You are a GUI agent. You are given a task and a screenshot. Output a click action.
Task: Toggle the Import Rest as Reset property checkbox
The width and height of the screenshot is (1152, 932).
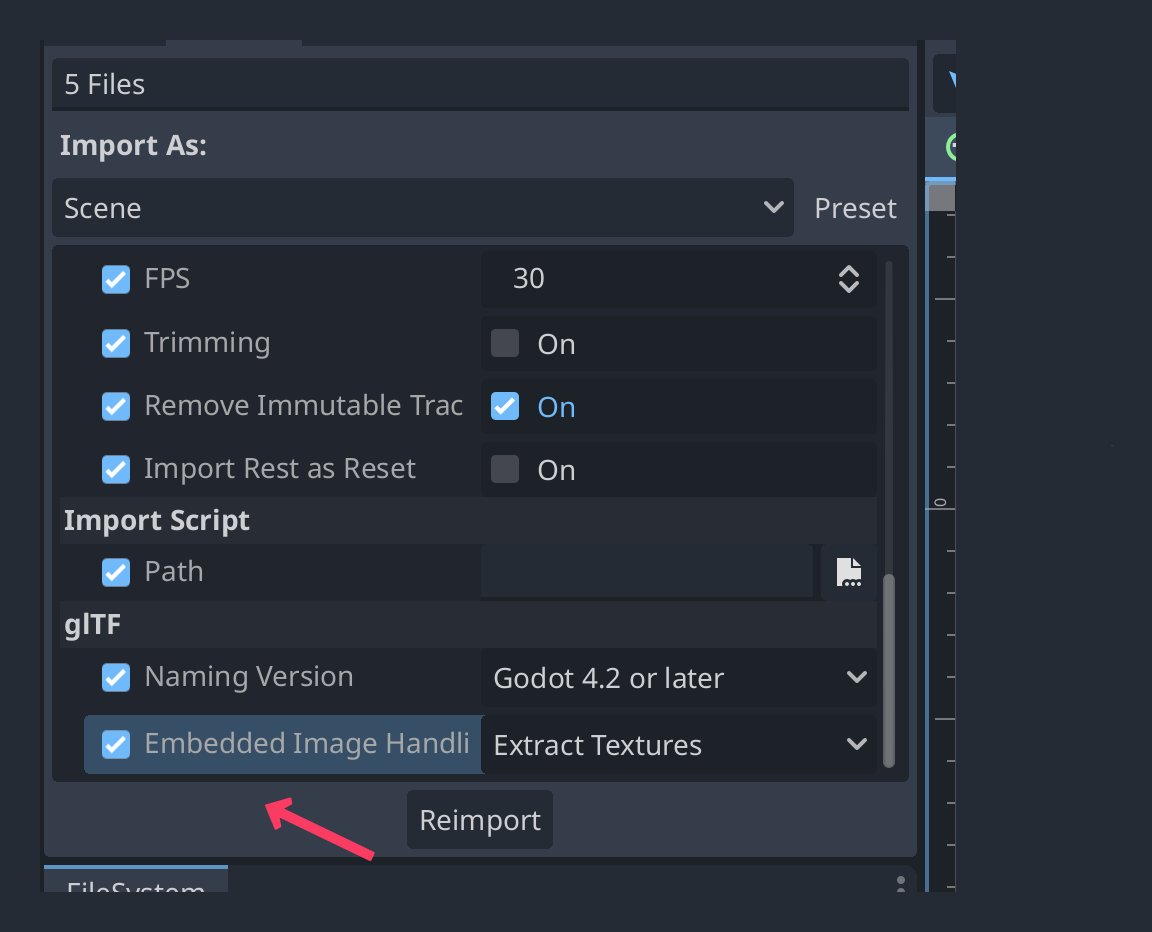[116, 469]
